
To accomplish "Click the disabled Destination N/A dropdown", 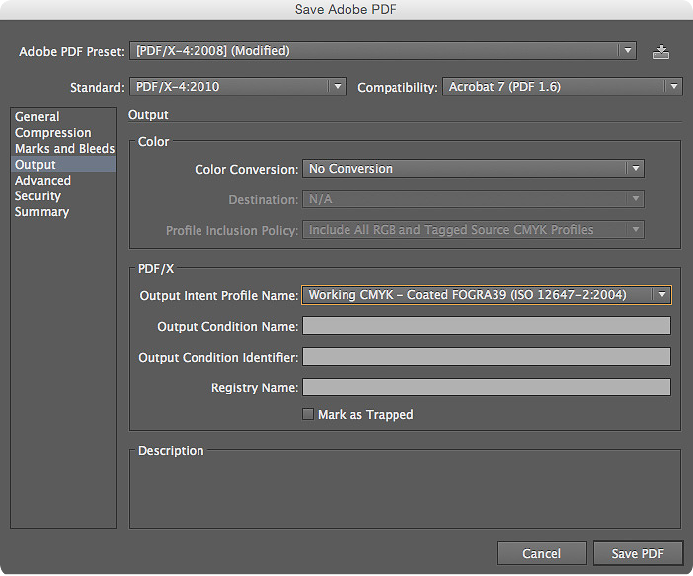I will coord(473,199).
